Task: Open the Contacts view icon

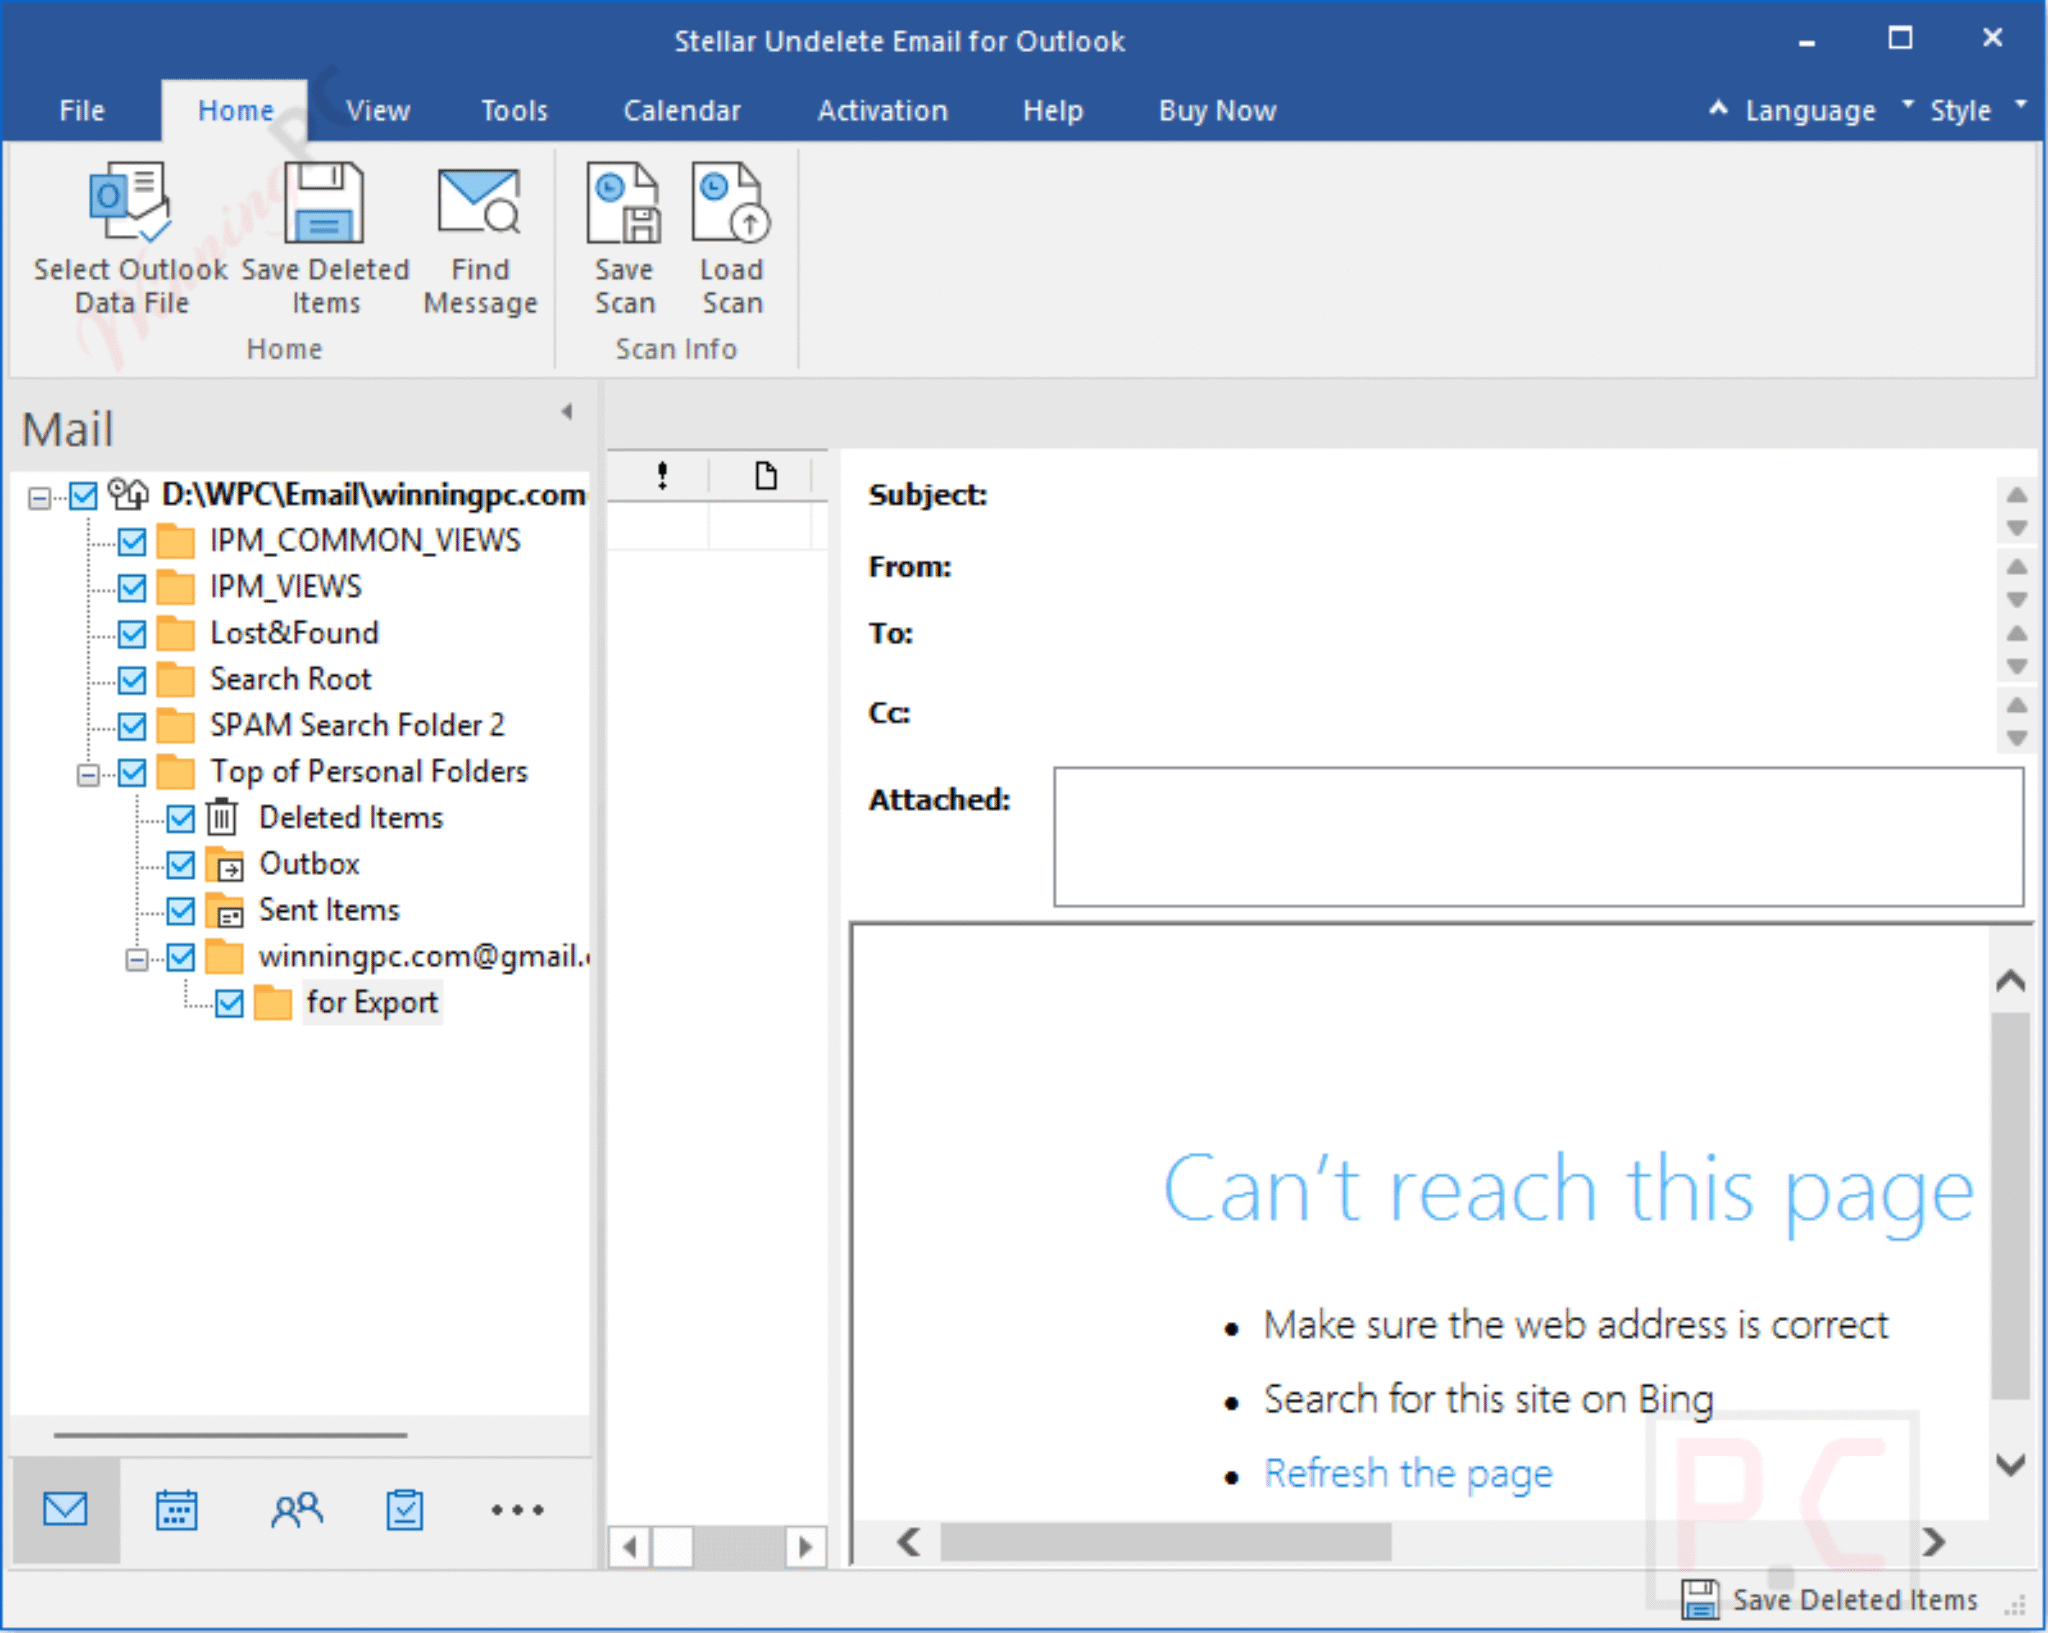Action: [296, 1509]
